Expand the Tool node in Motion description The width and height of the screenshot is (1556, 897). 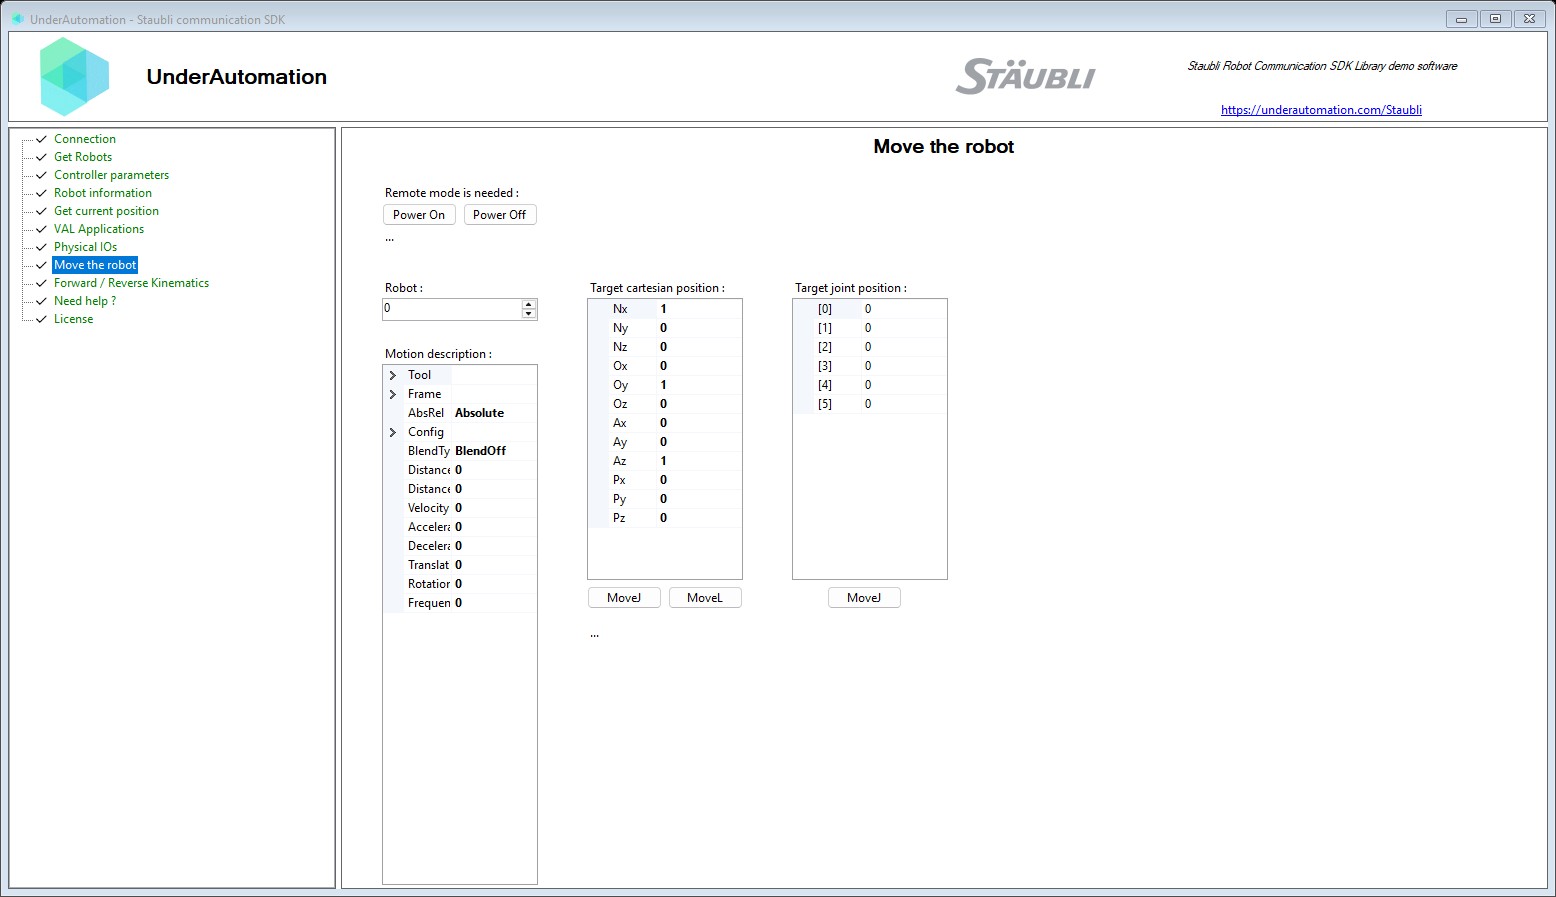tap(392, 374)
